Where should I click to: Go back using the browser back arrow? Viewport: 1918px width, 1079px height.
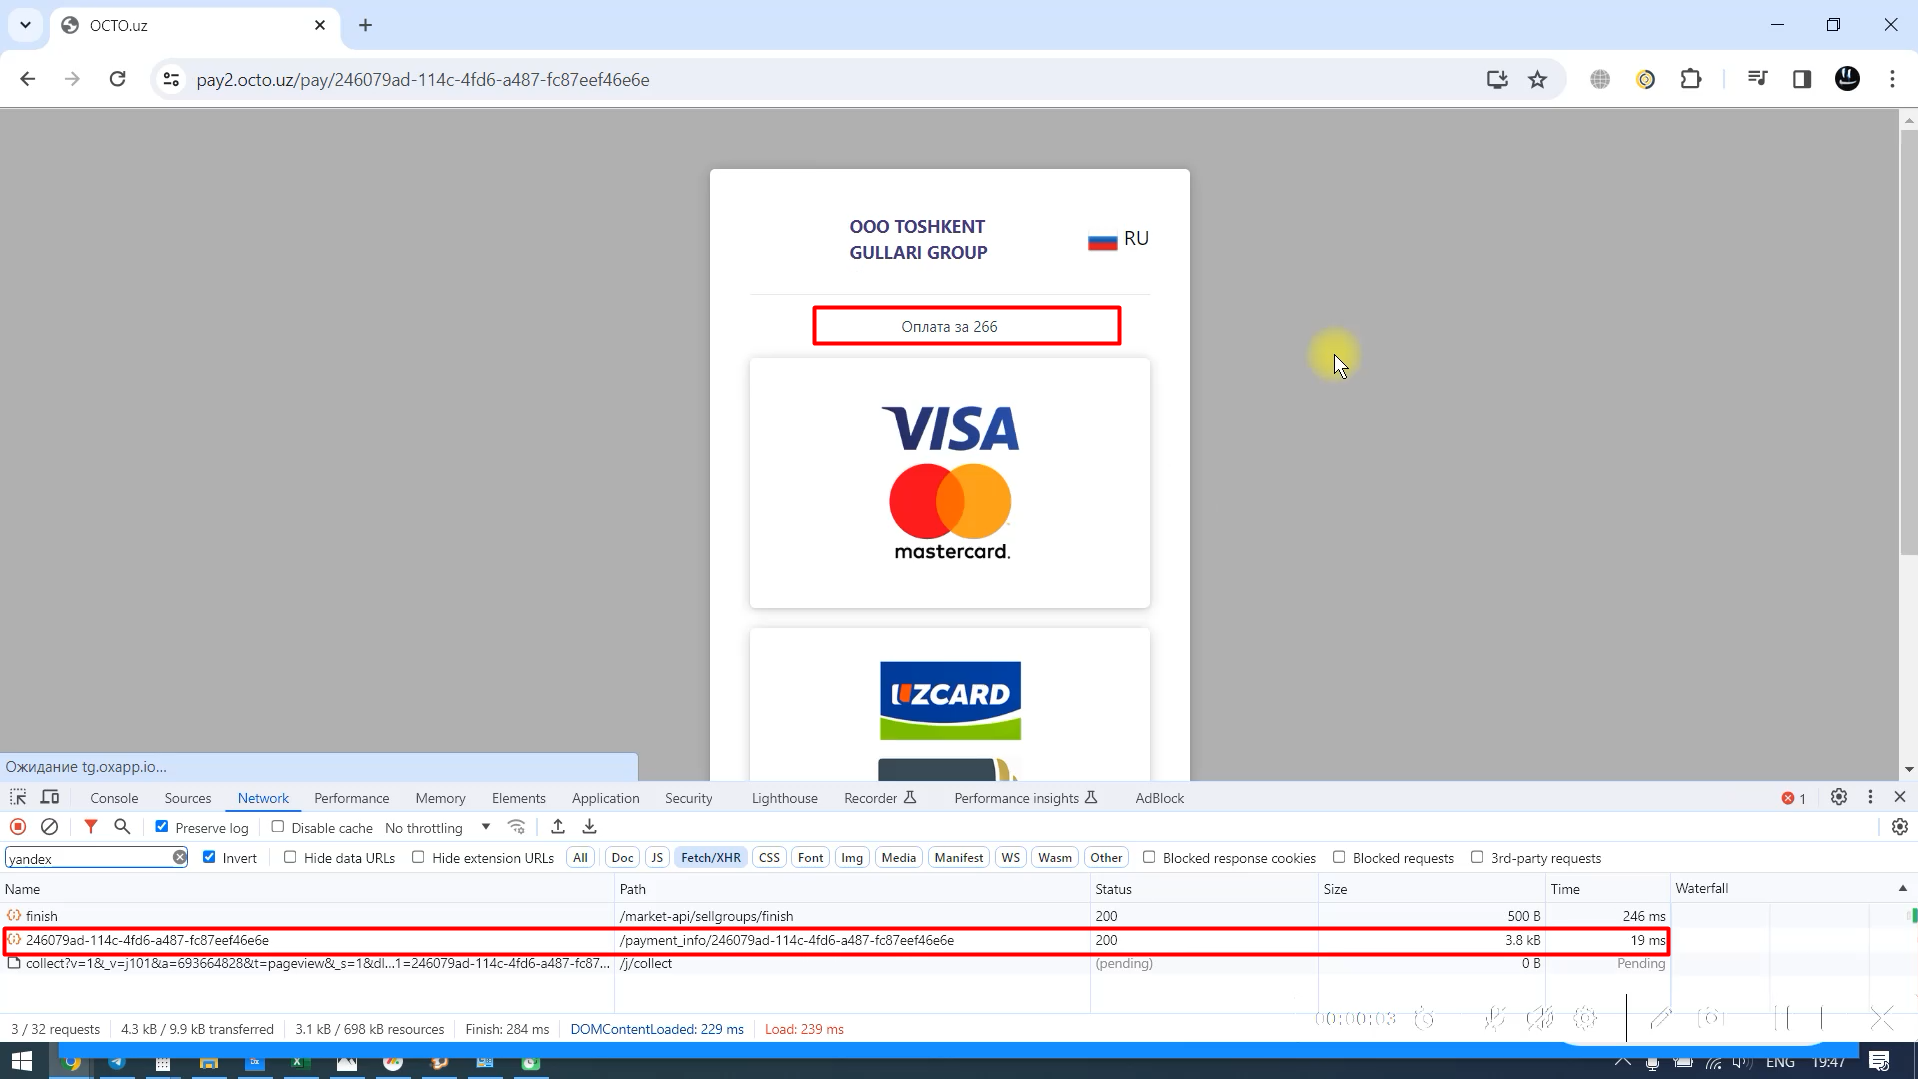coord(28,79)
